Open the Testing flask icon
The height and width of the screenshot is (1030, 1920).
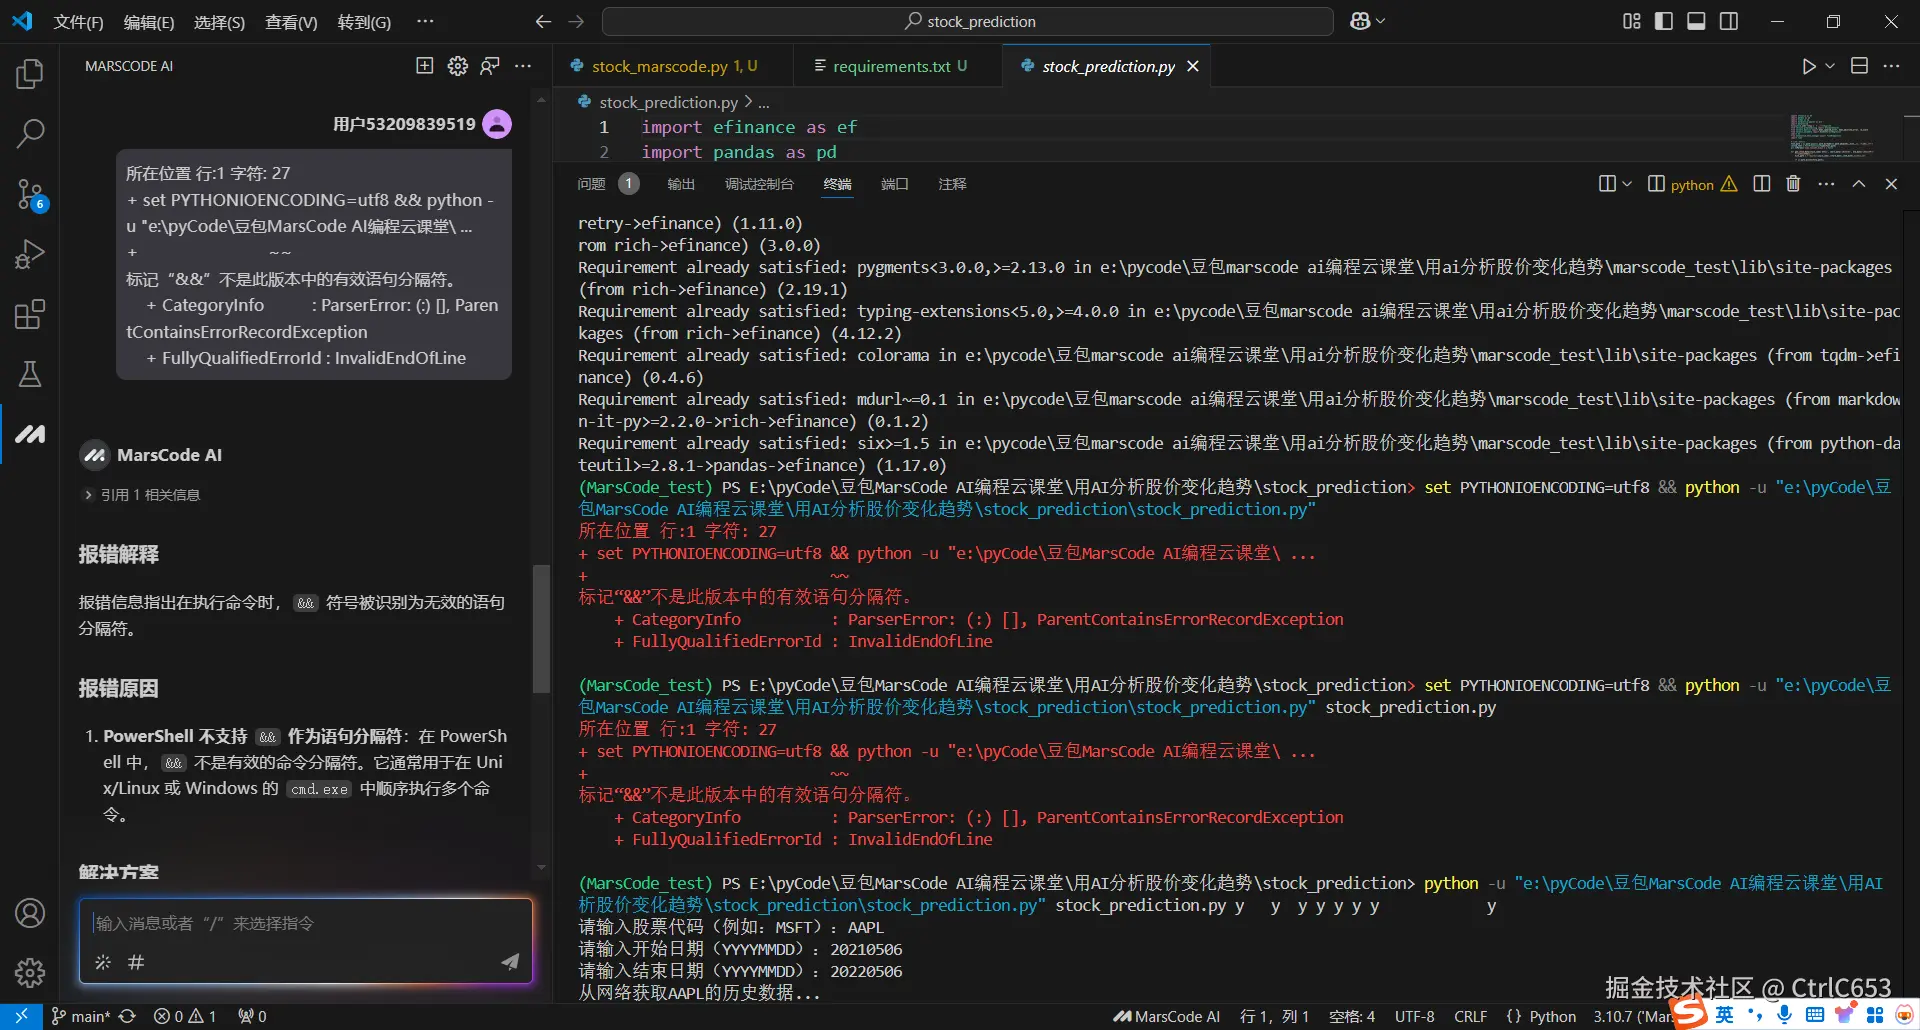point(30,374)
